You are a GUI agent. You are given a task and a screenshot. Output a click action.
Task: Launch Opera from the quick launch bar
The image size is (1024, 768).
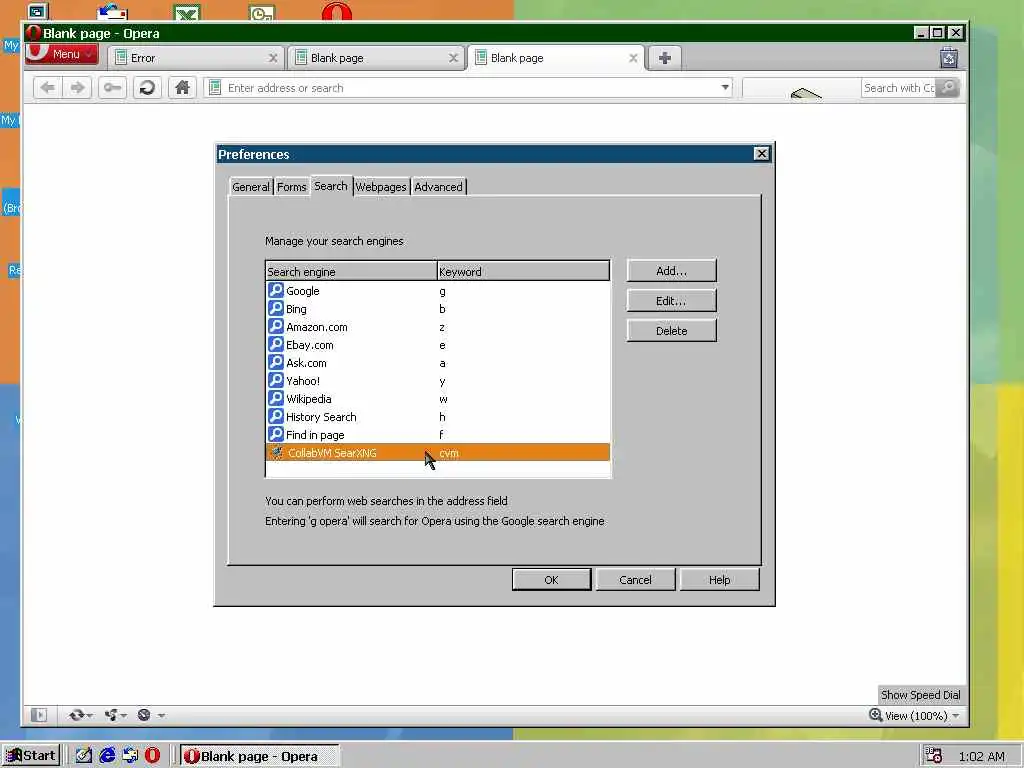click(x=152, y=756)
